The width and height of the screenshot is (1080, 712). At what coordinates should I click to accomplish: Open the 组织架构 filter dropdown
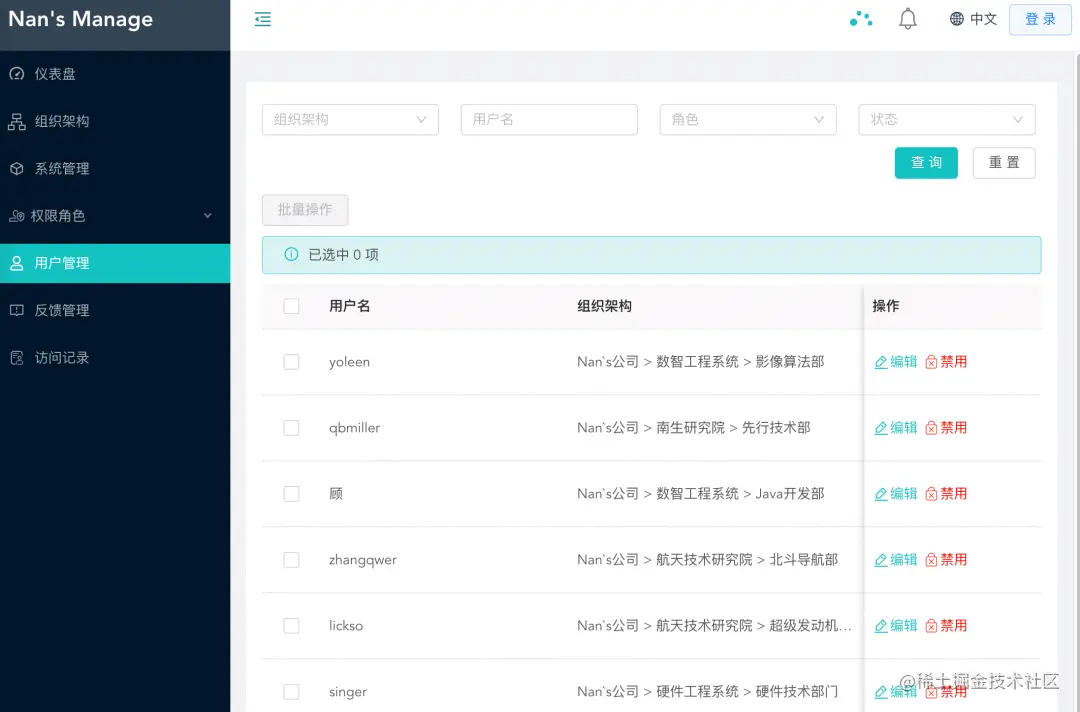click(x=350, y=119)
